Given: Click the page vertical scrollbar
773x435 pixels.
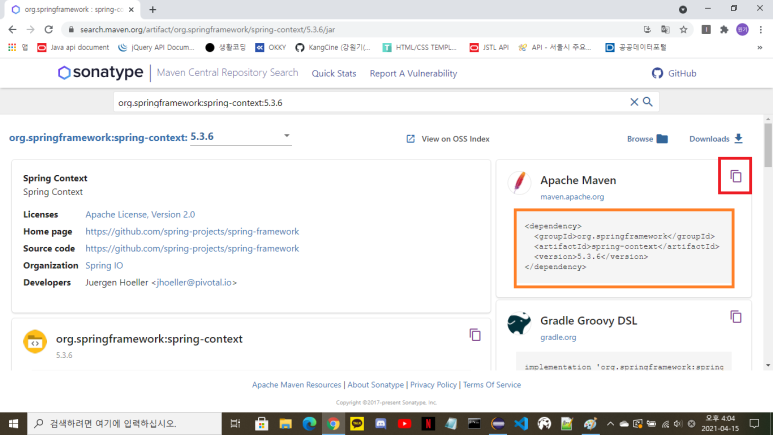Looking at the screenshot, I should (768, 145).
